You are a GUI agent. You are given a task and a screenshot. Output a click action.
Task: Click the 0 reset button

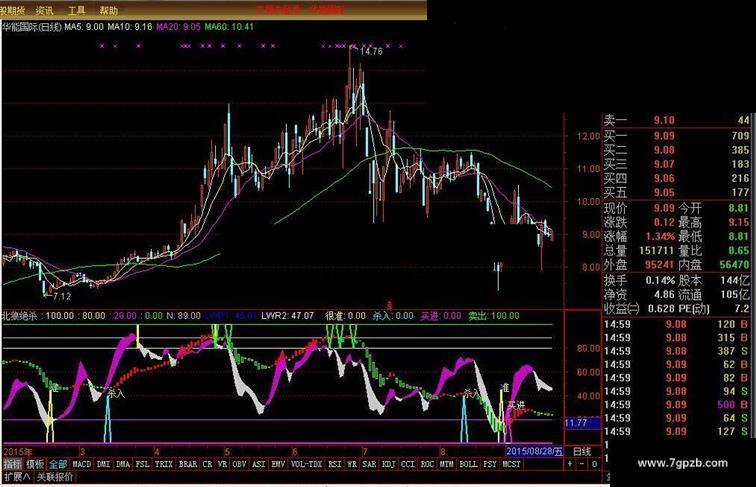594,464
